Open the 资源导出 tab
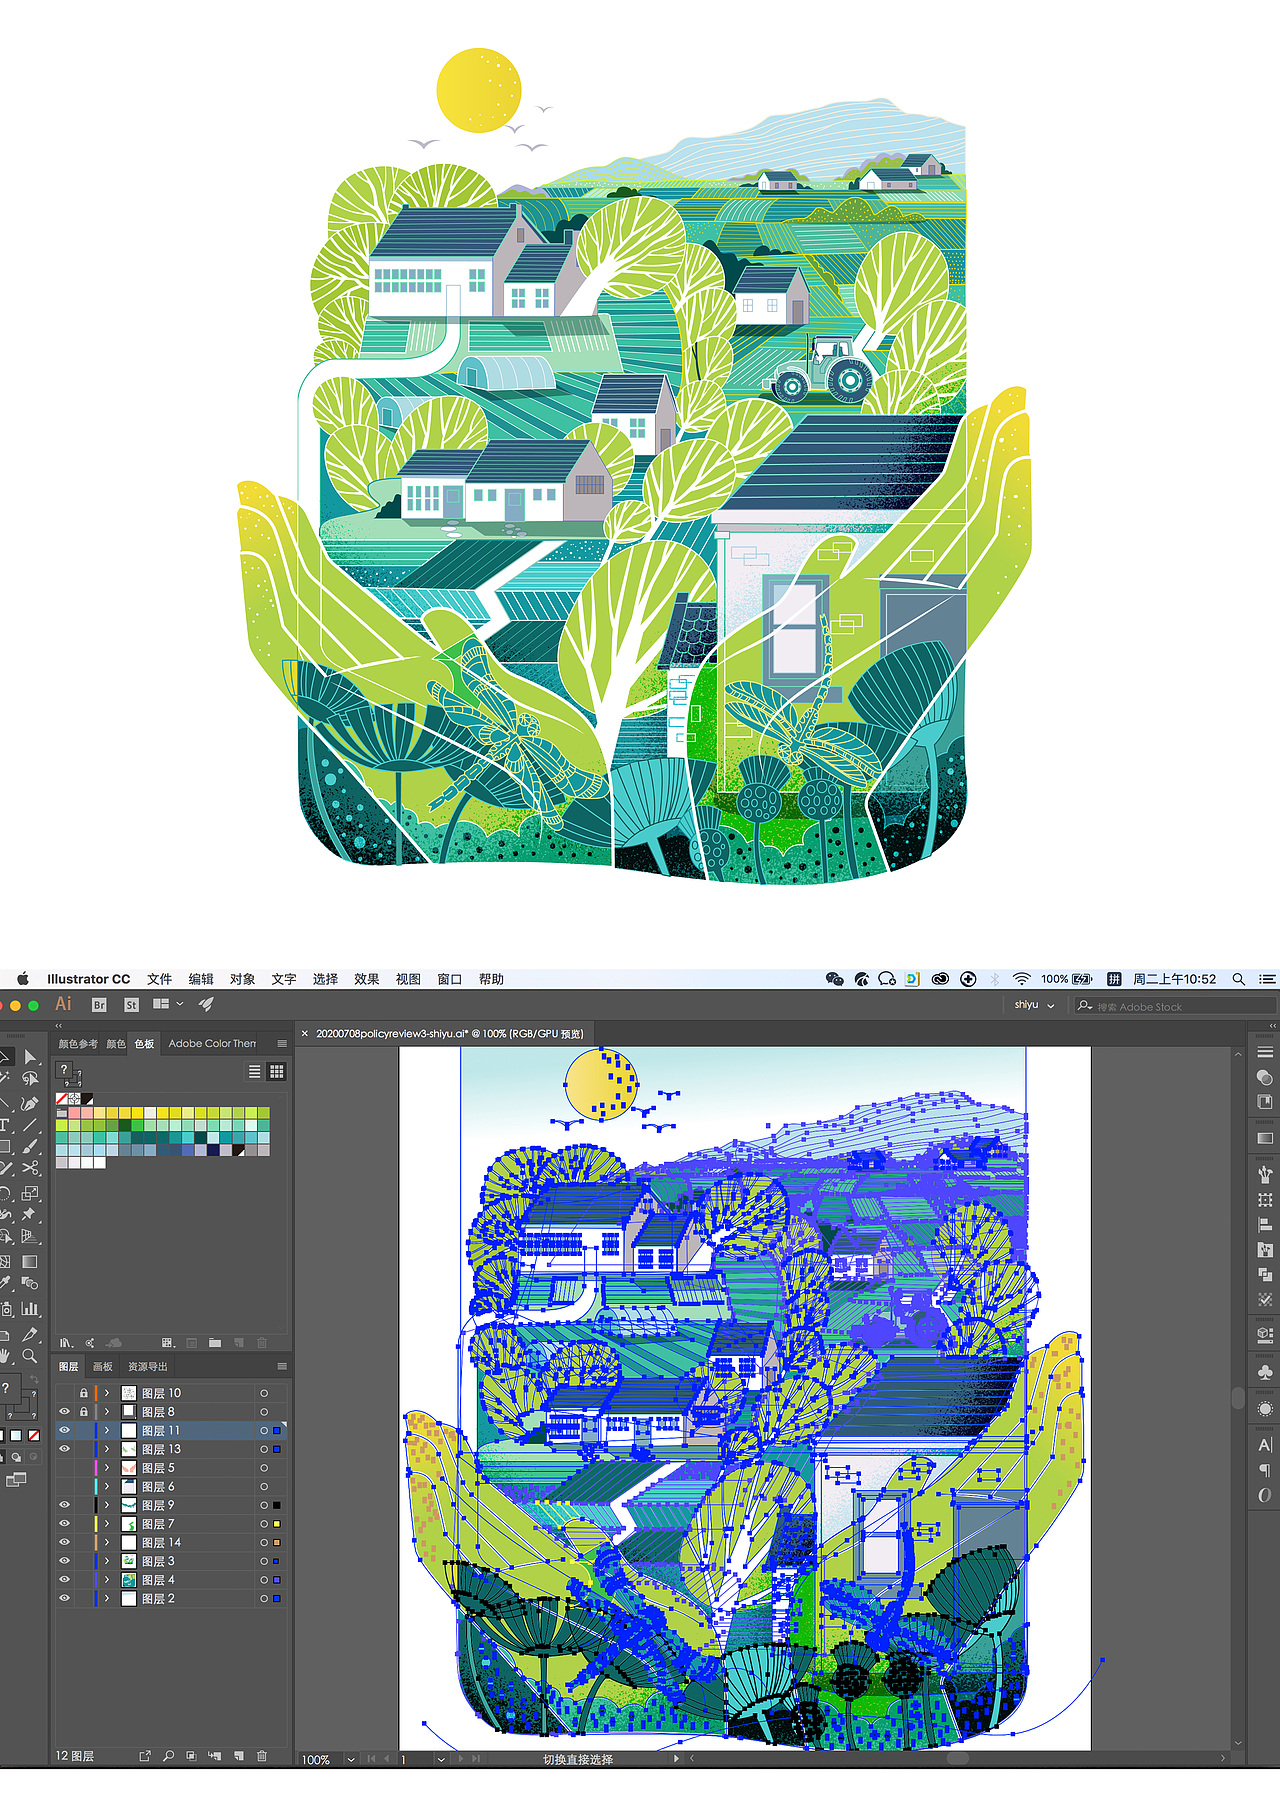This screenshot has height=1811, width=1280. pos(148,1366)
